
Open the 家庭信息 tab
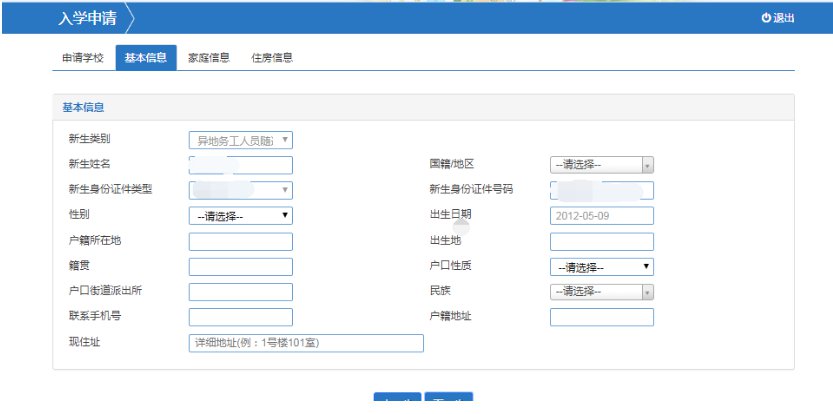coord(209,58)
